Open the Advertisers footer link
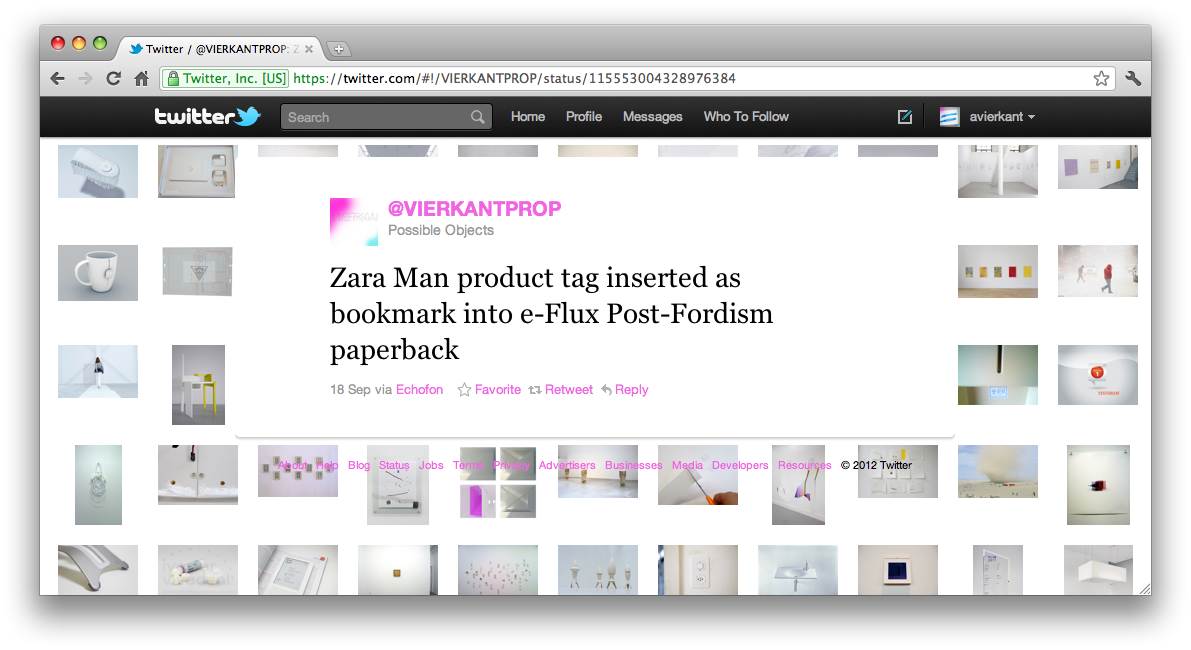This screenshot has width=1191, height=650. click(x=567, y=465)
